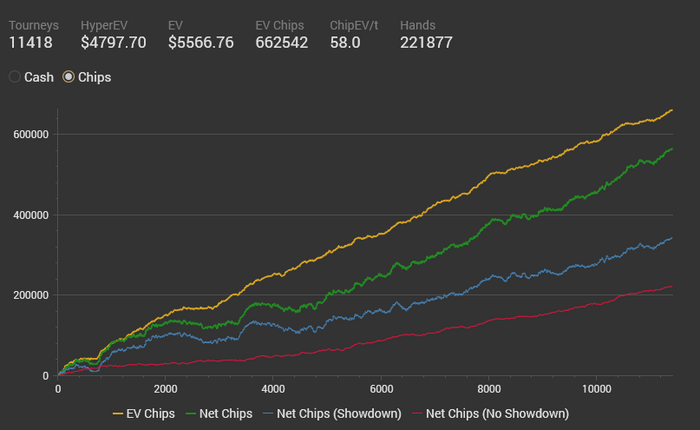Click the ChipEV/t stat label

click(x=354, y=25)
